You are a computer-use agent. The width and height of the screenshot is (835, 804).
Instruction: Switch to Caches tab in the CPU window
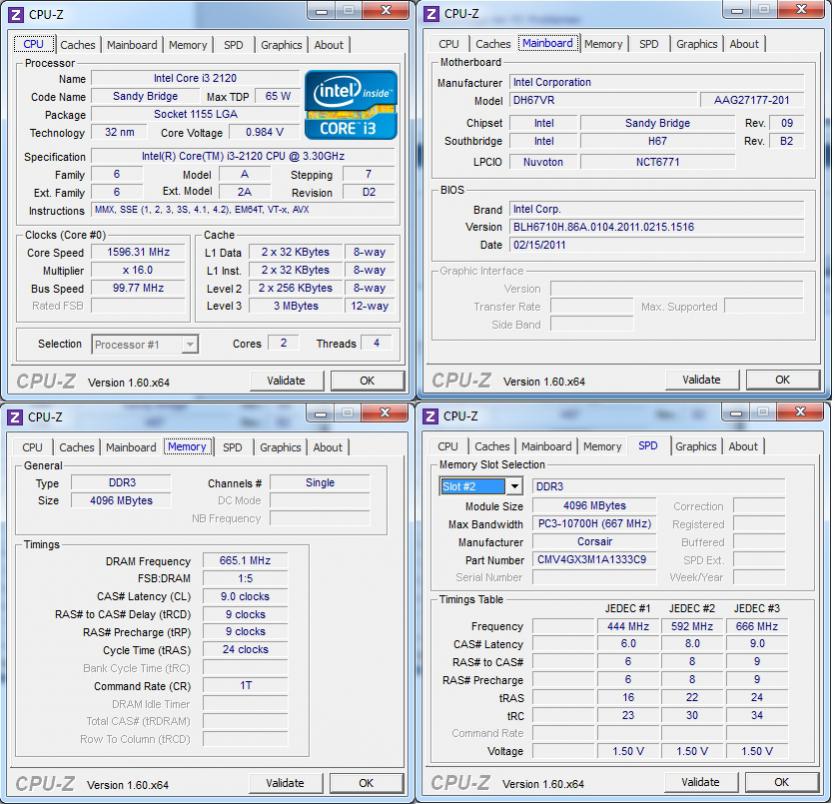coord(78,45)
